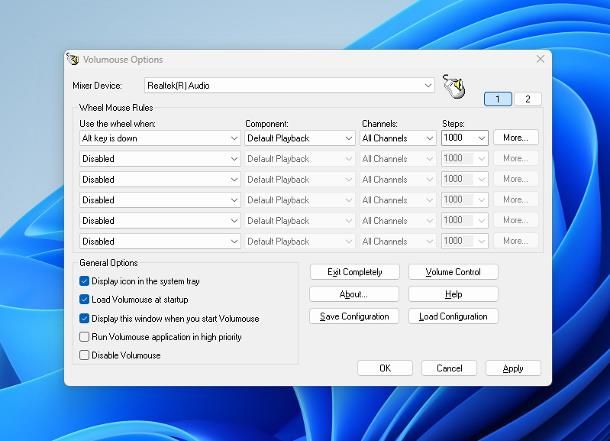
Task: Click the Cancel button
Action: (449, 368)
